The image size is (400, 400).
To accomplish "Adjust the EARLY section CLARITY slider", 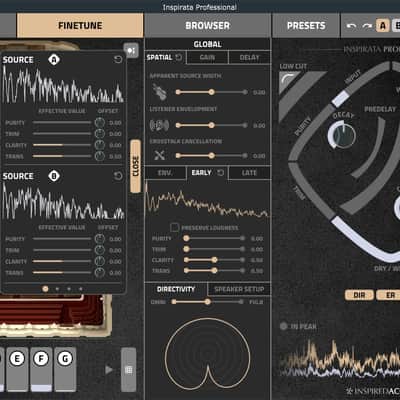I will (214, 260).
